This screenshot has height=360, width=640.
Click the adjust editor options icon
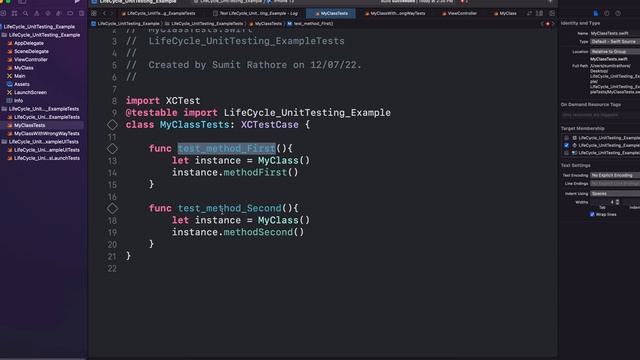540,13
